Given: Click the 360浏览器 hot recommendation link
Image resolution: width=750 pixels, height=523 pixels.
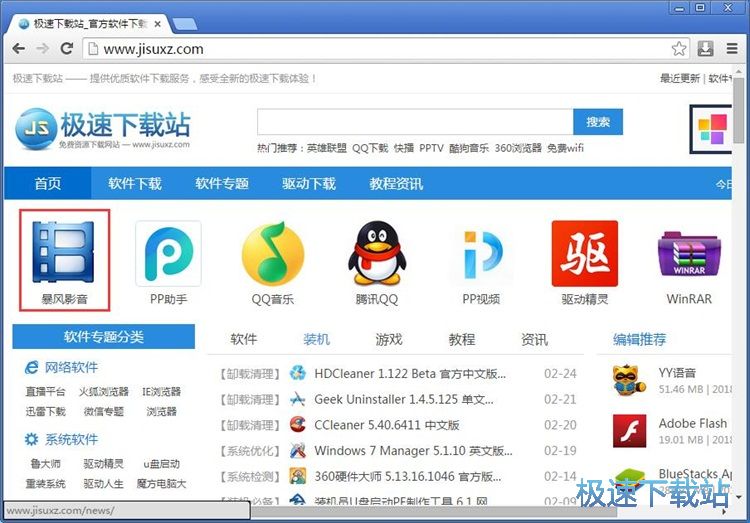Looking at the screenshot, I should [x=518, y=148].
